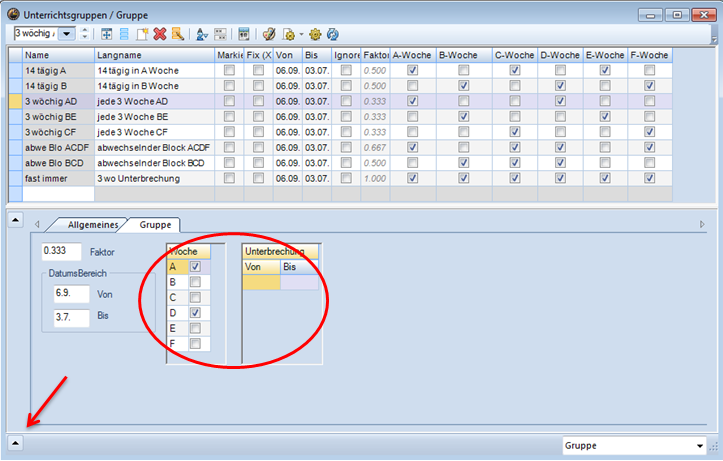Click the new entry icon with star

tap(141, 33)
